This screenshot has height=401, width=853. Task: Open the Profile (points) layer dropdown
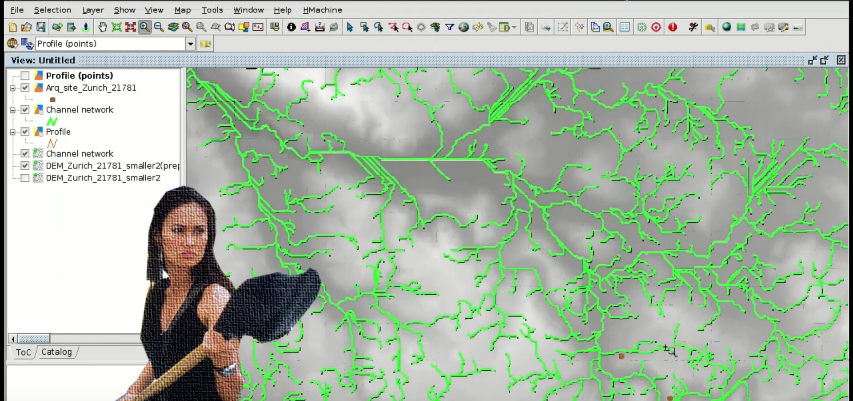click(x=190, y=44)
